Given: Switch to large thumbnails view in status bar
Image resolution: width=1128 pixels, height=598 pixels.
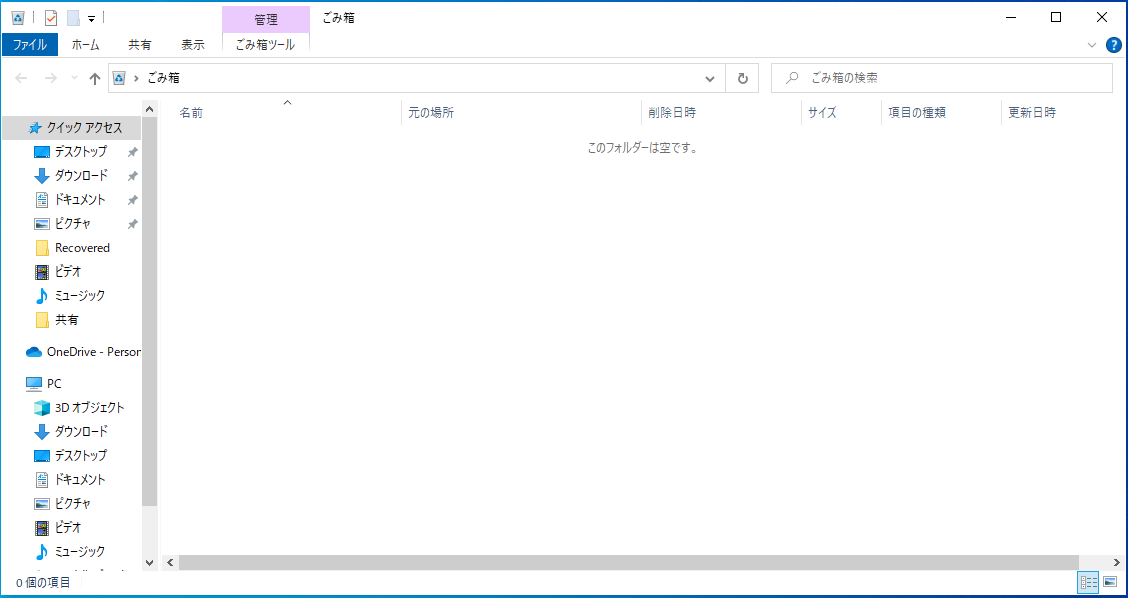Looking at the screenshot, I should pyautogui.click(x=1109, y=582).
